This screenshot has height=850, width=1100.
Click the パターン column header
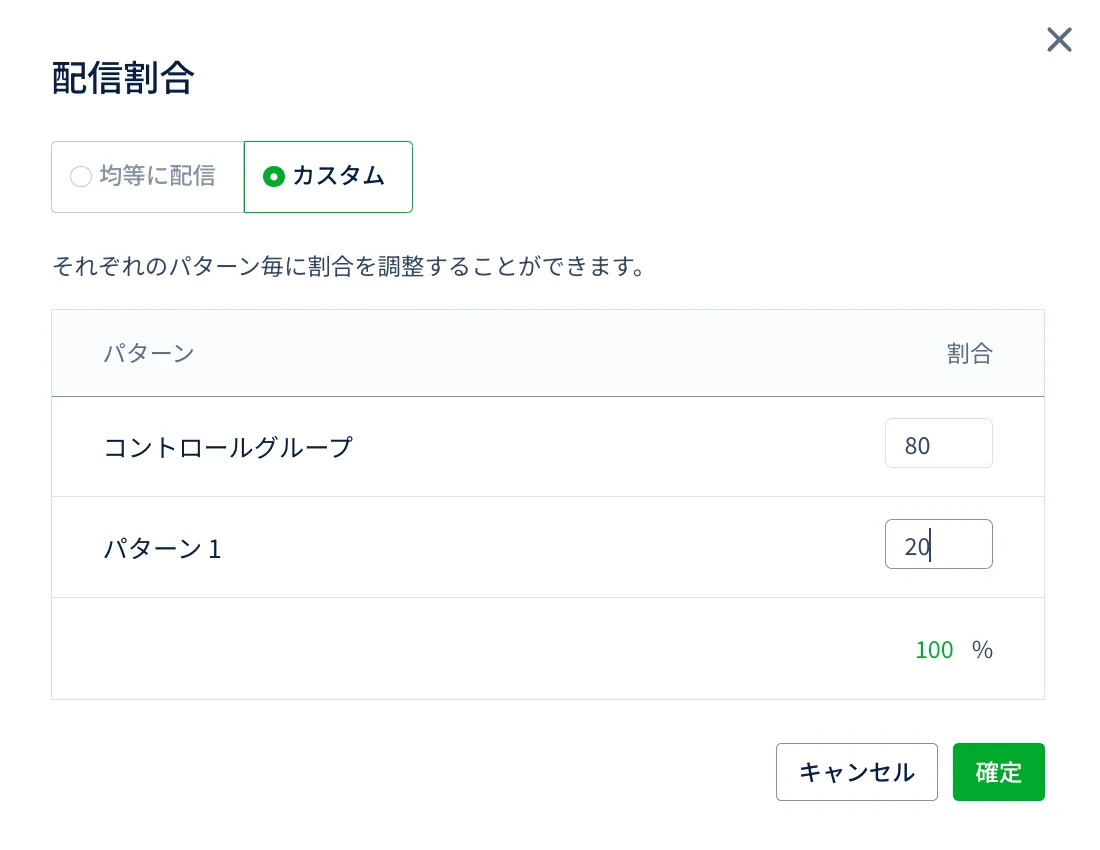pyautogui.click(x=149, y=353)
